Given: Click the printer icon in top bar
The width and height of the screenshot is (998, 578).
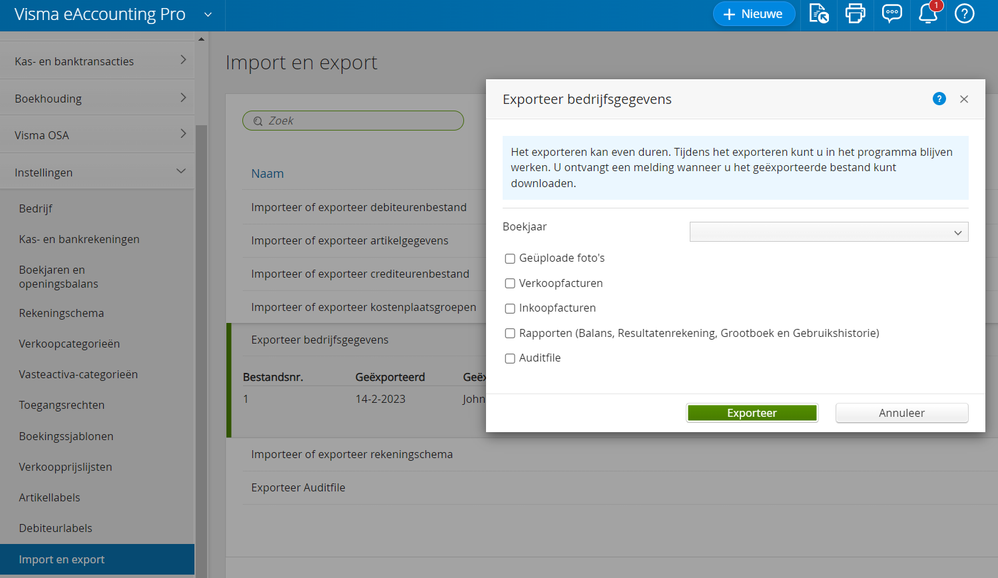Looking at the screenshot, I should [855, 14].
